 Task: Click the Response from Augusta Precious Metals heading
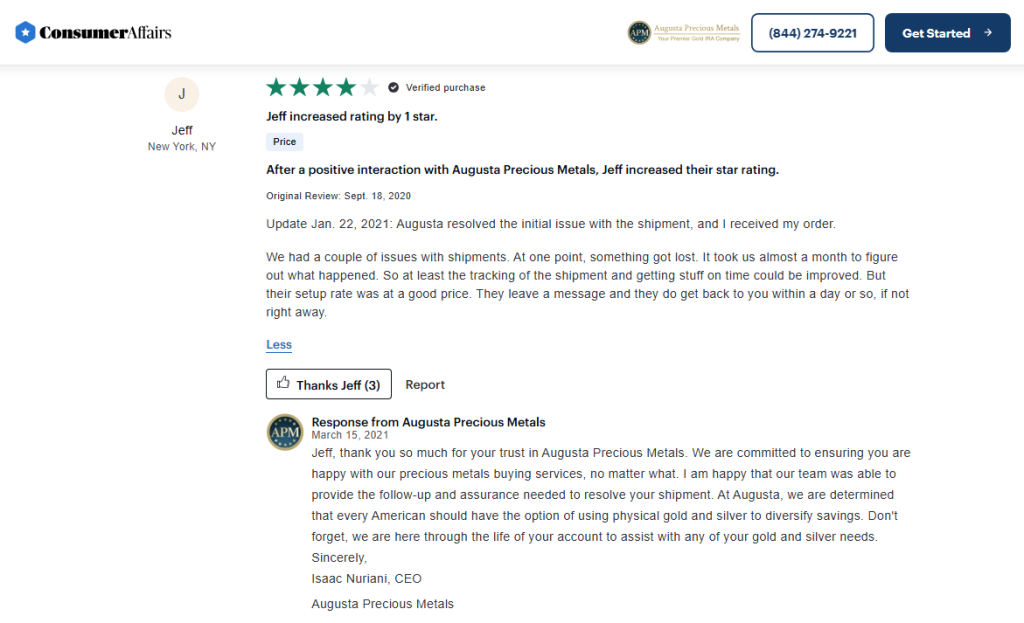point(428,421)
